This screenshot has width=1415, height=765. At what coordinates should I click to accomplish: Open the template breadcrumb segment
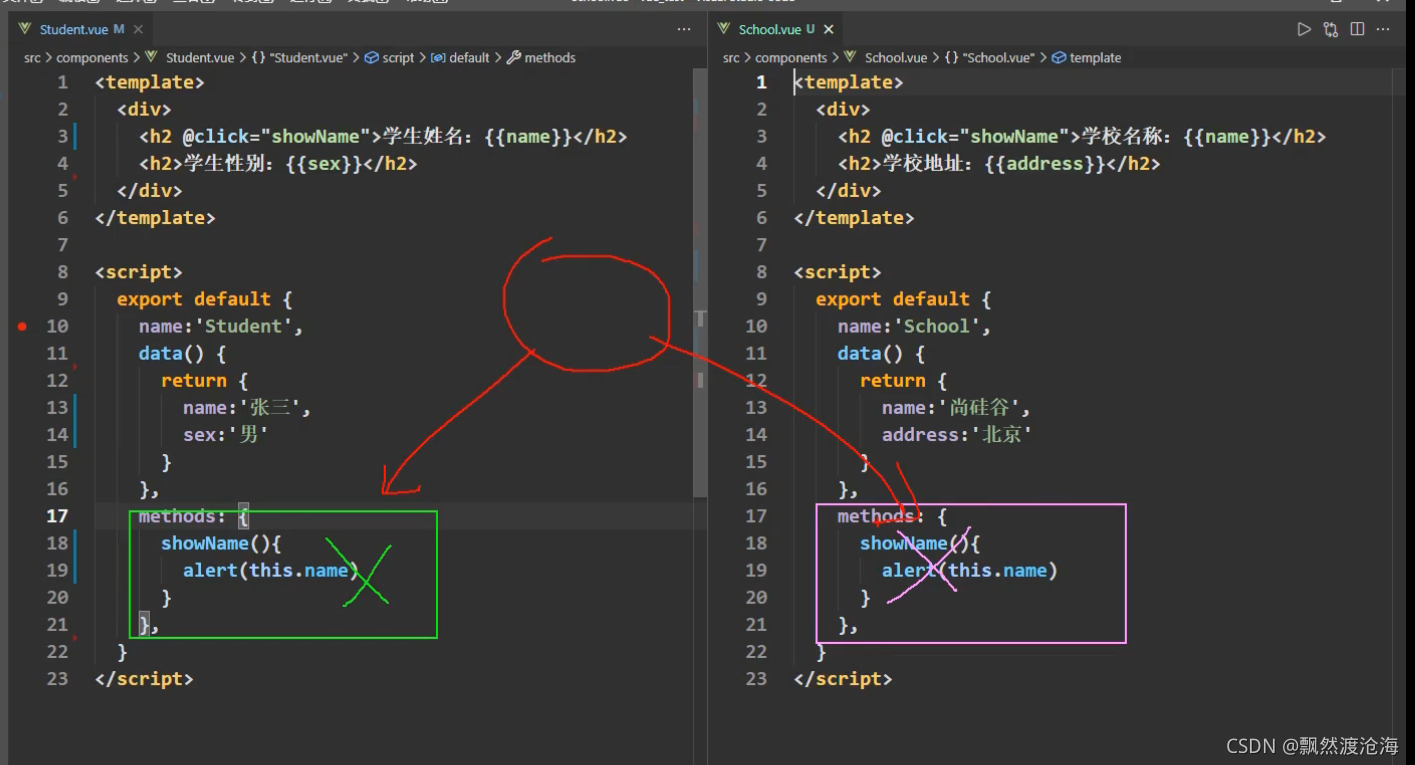pos(1087,58)
